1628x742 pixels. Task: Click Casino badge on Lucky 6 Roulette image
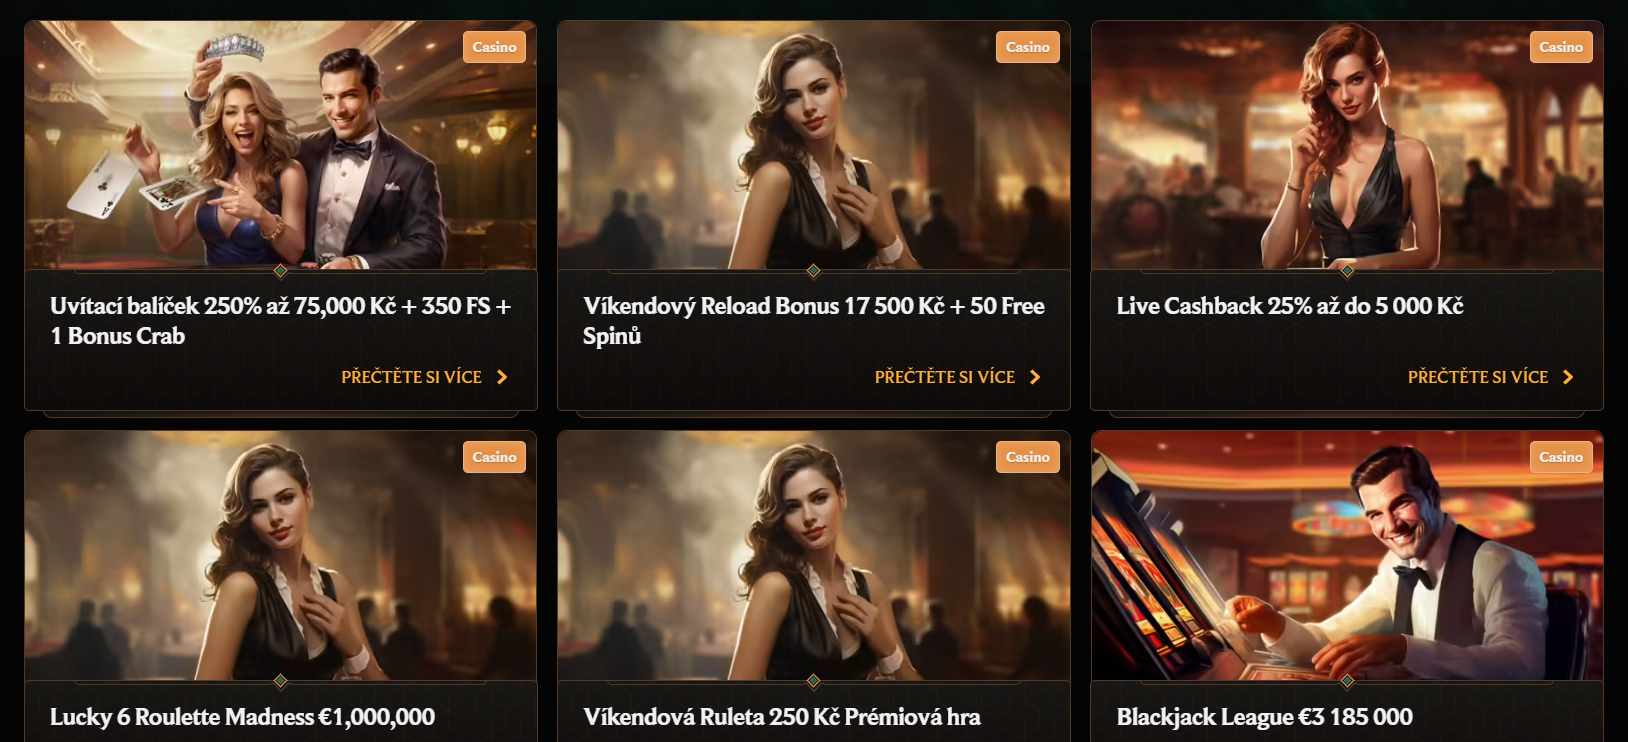pos(494,457)
